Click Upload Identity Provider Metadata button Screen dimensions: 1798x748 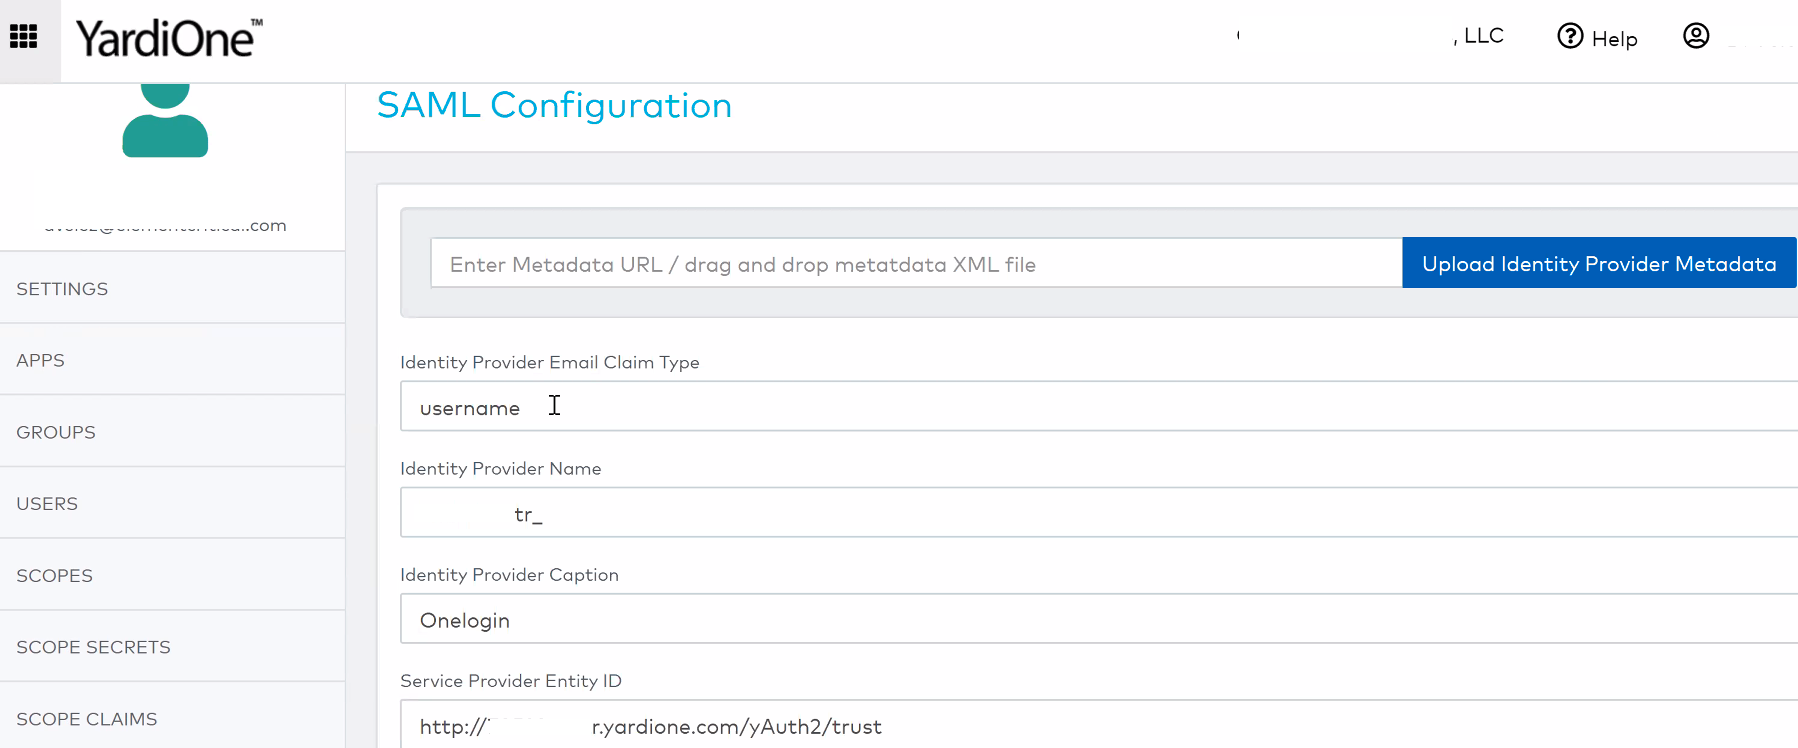point(1598,263)
